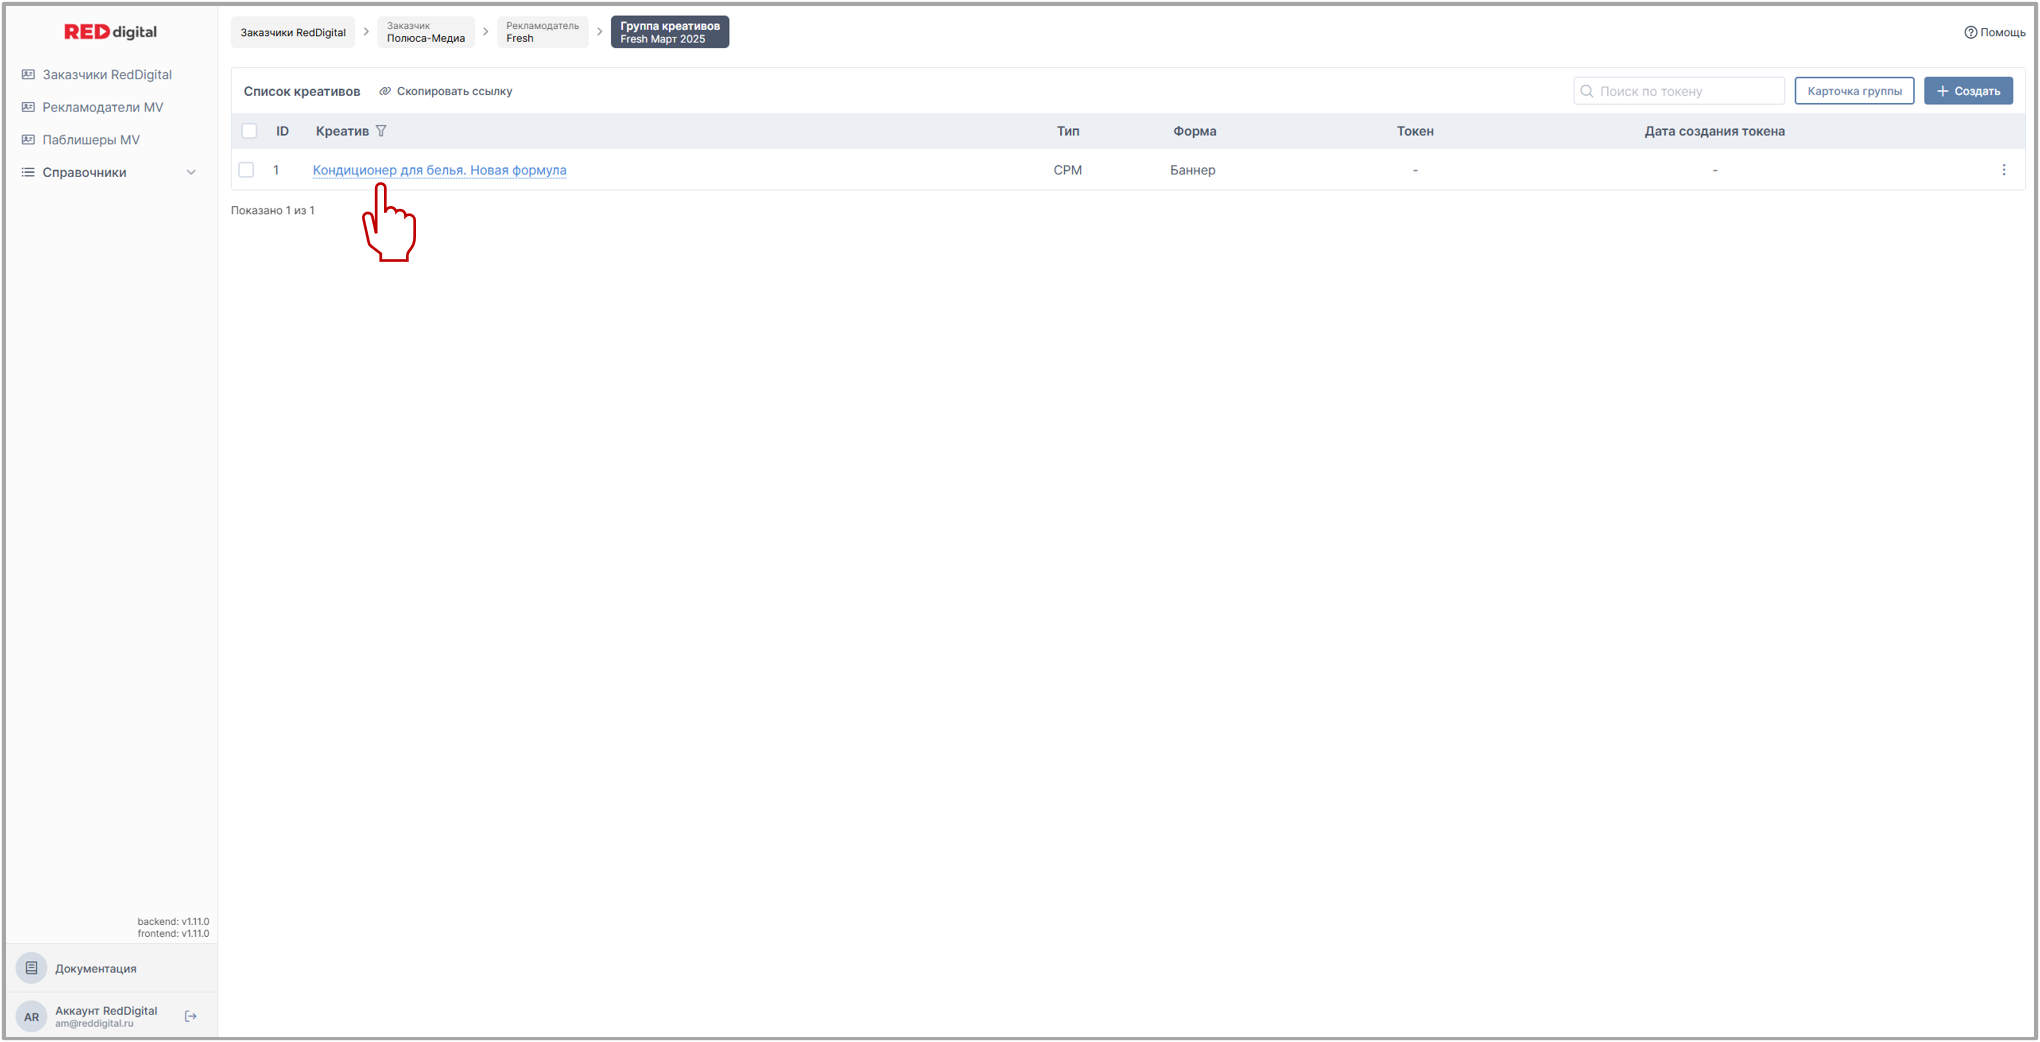The width and height of the screenshot is (2040, 1042).
Task: Open the three-dot row actions menu
Action: coord(2003,170)
